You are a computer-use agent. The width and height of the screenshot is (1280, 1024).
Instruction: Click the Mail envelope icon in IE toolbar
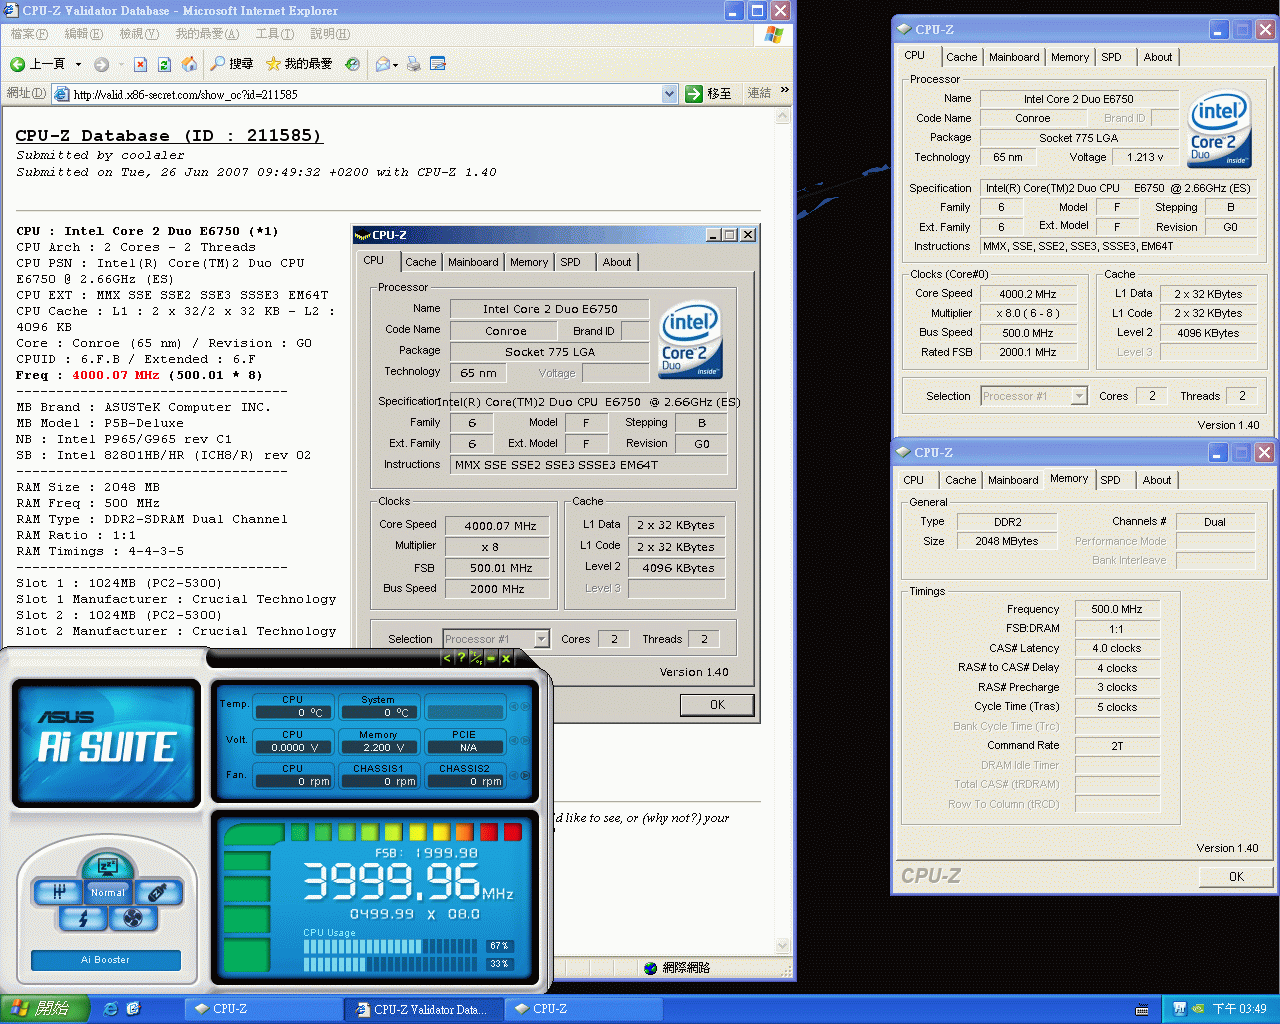(x=382, y=64)
